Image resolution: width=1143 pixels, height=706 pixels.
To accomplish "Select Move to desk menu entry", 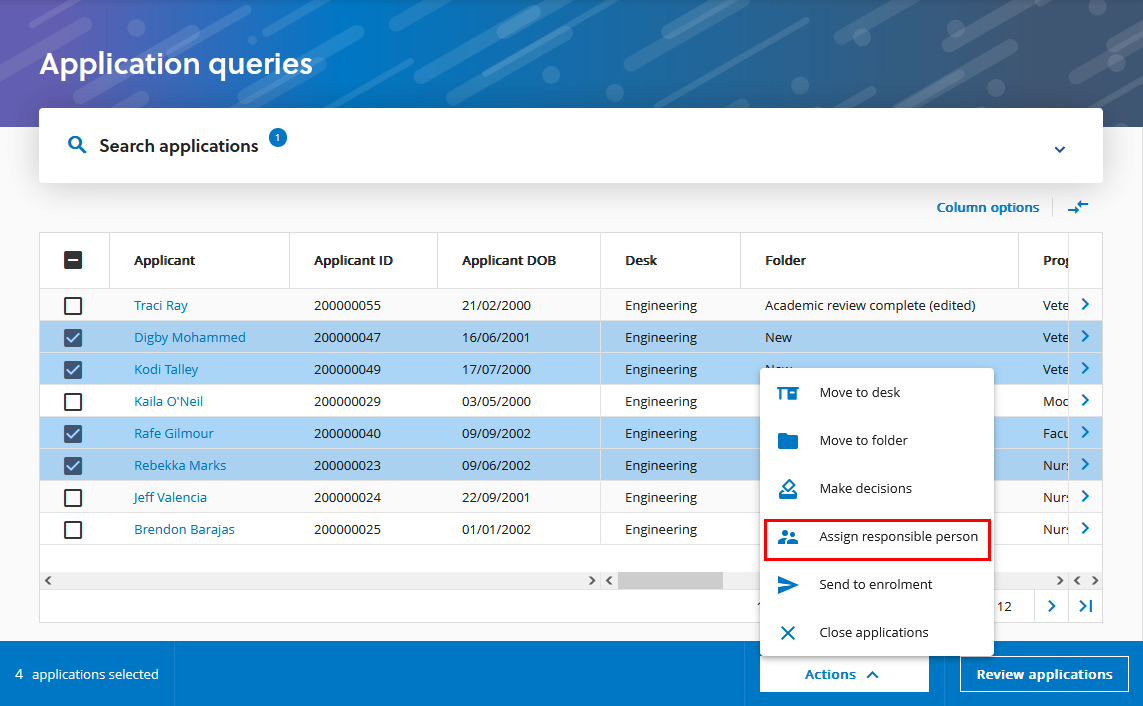I will [877, 393].
